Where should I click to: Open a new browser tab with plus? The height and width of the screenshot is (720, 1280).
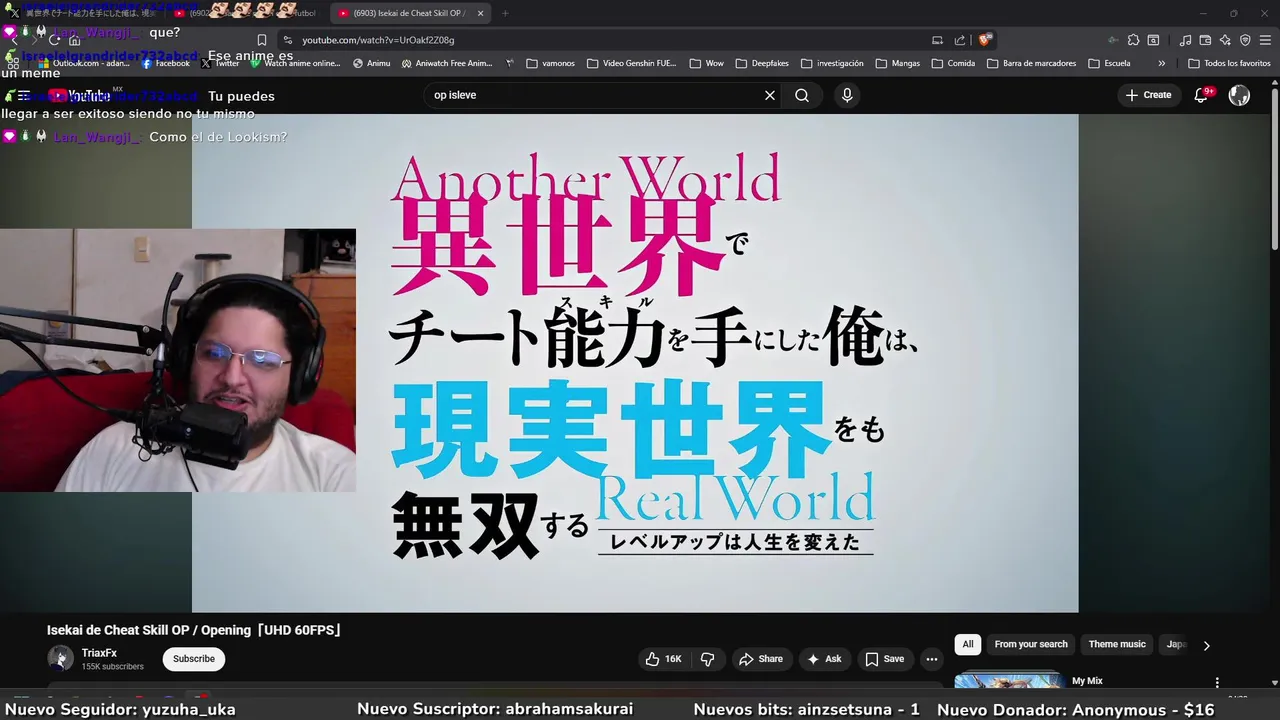505,13
